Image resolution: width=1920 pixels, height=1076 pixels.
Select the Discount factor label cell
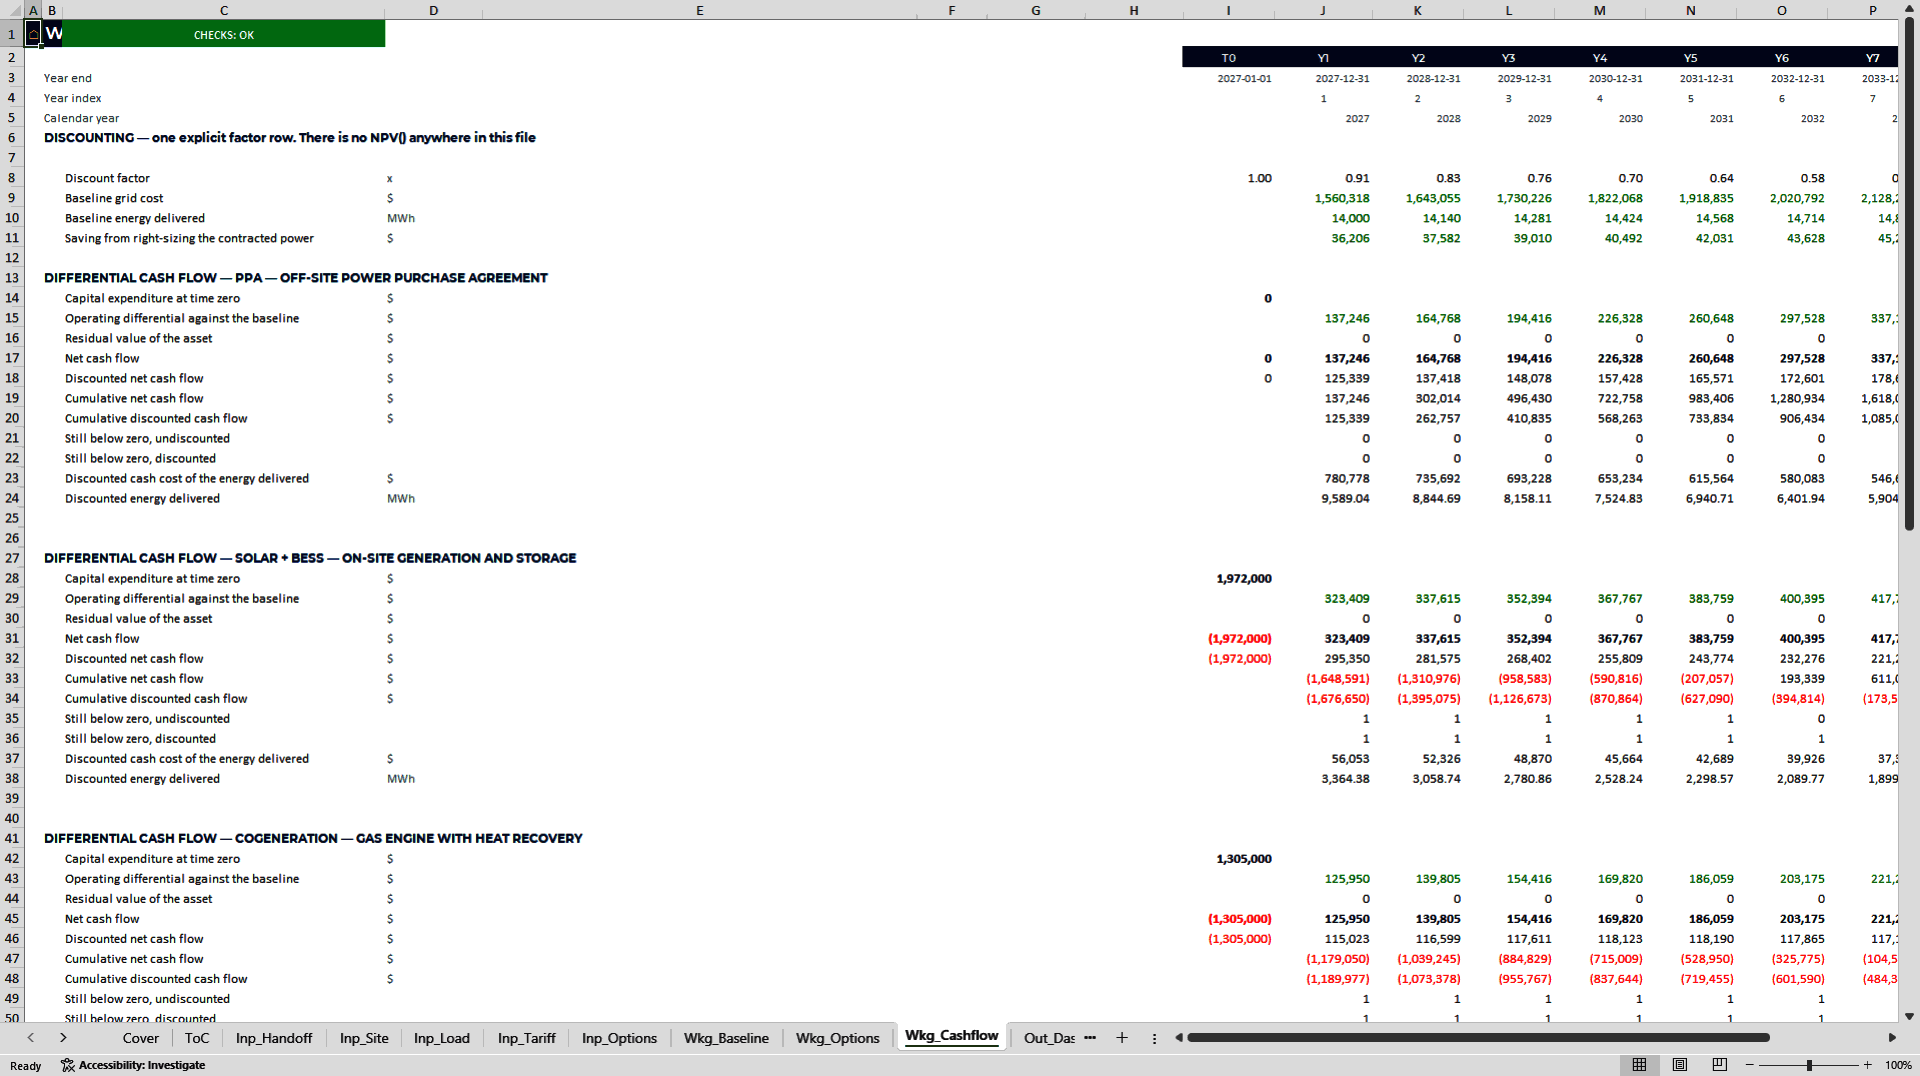107,178
